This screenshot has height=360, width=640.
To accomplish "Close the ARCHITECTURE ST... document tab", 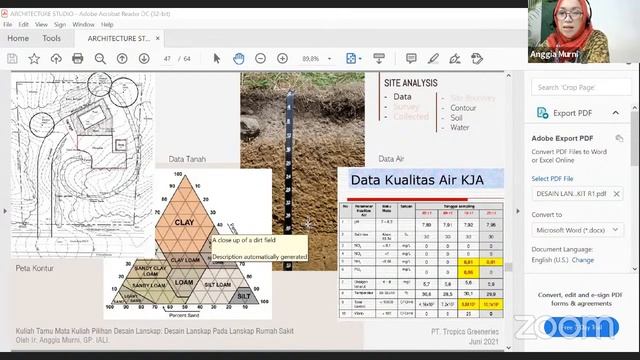I will [x=158, y=38].
